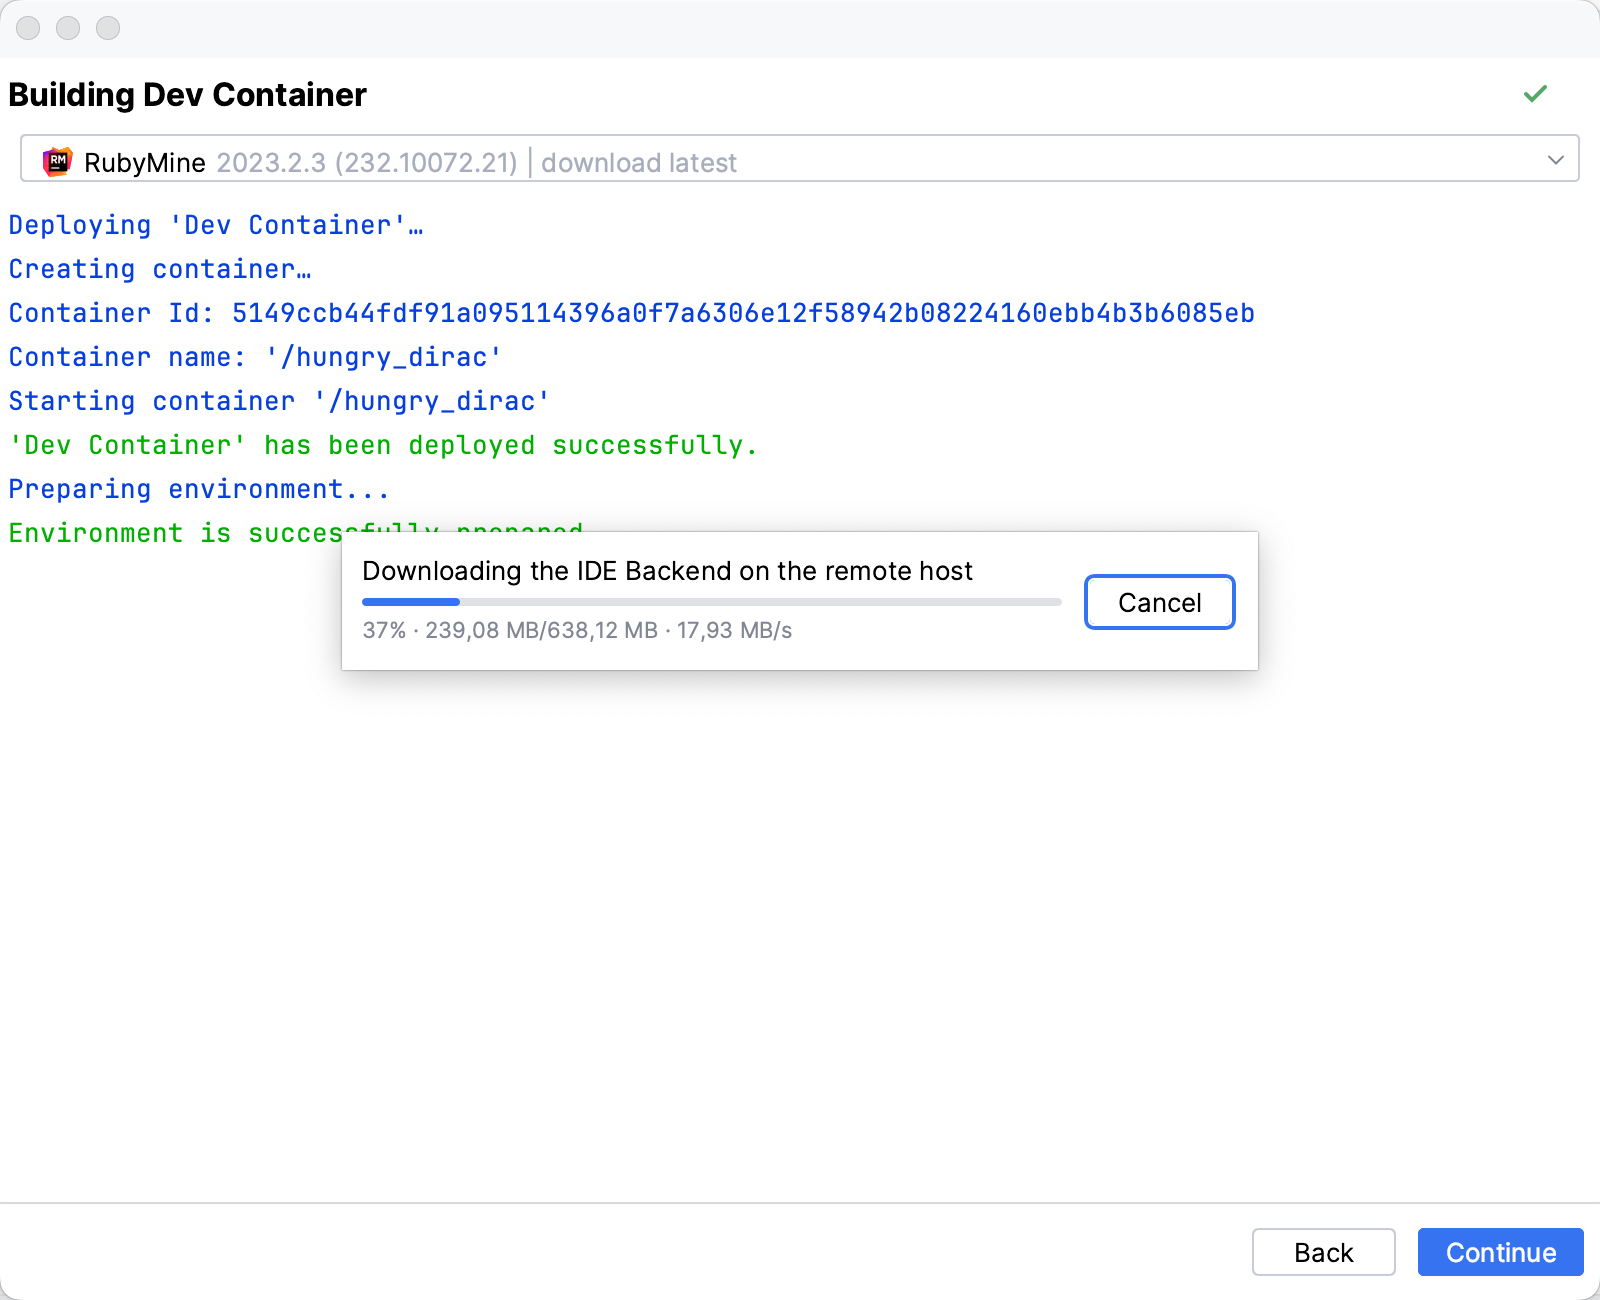Click the 'Preparing environment' log line
1600x1300 pixels.
(x=198, y=489)
